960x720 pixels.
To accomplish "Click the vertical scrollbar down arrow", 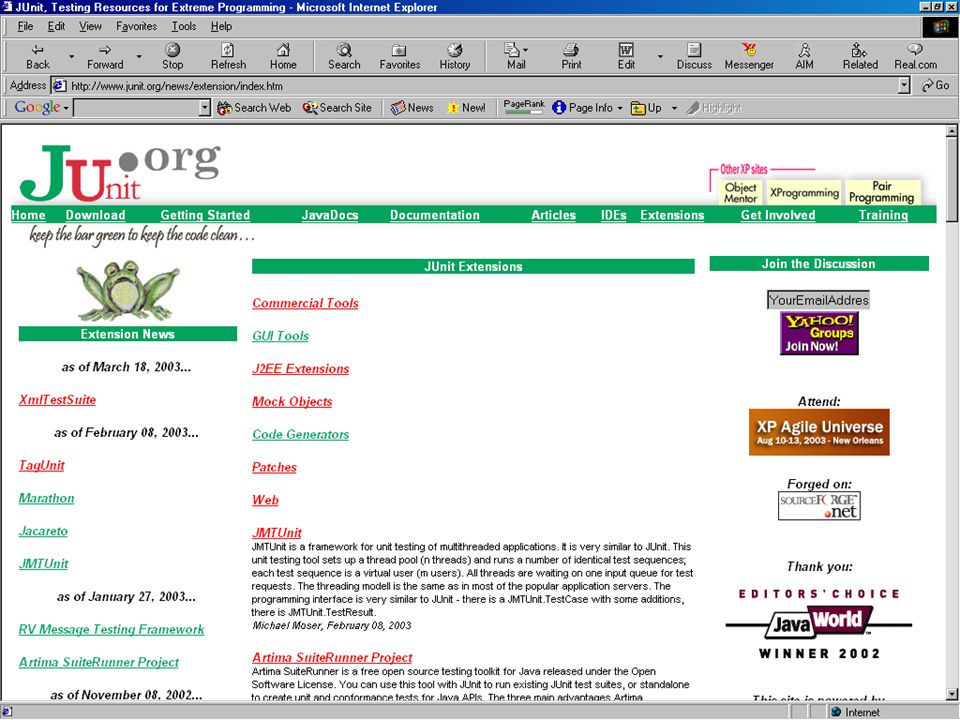I will 951,694.
